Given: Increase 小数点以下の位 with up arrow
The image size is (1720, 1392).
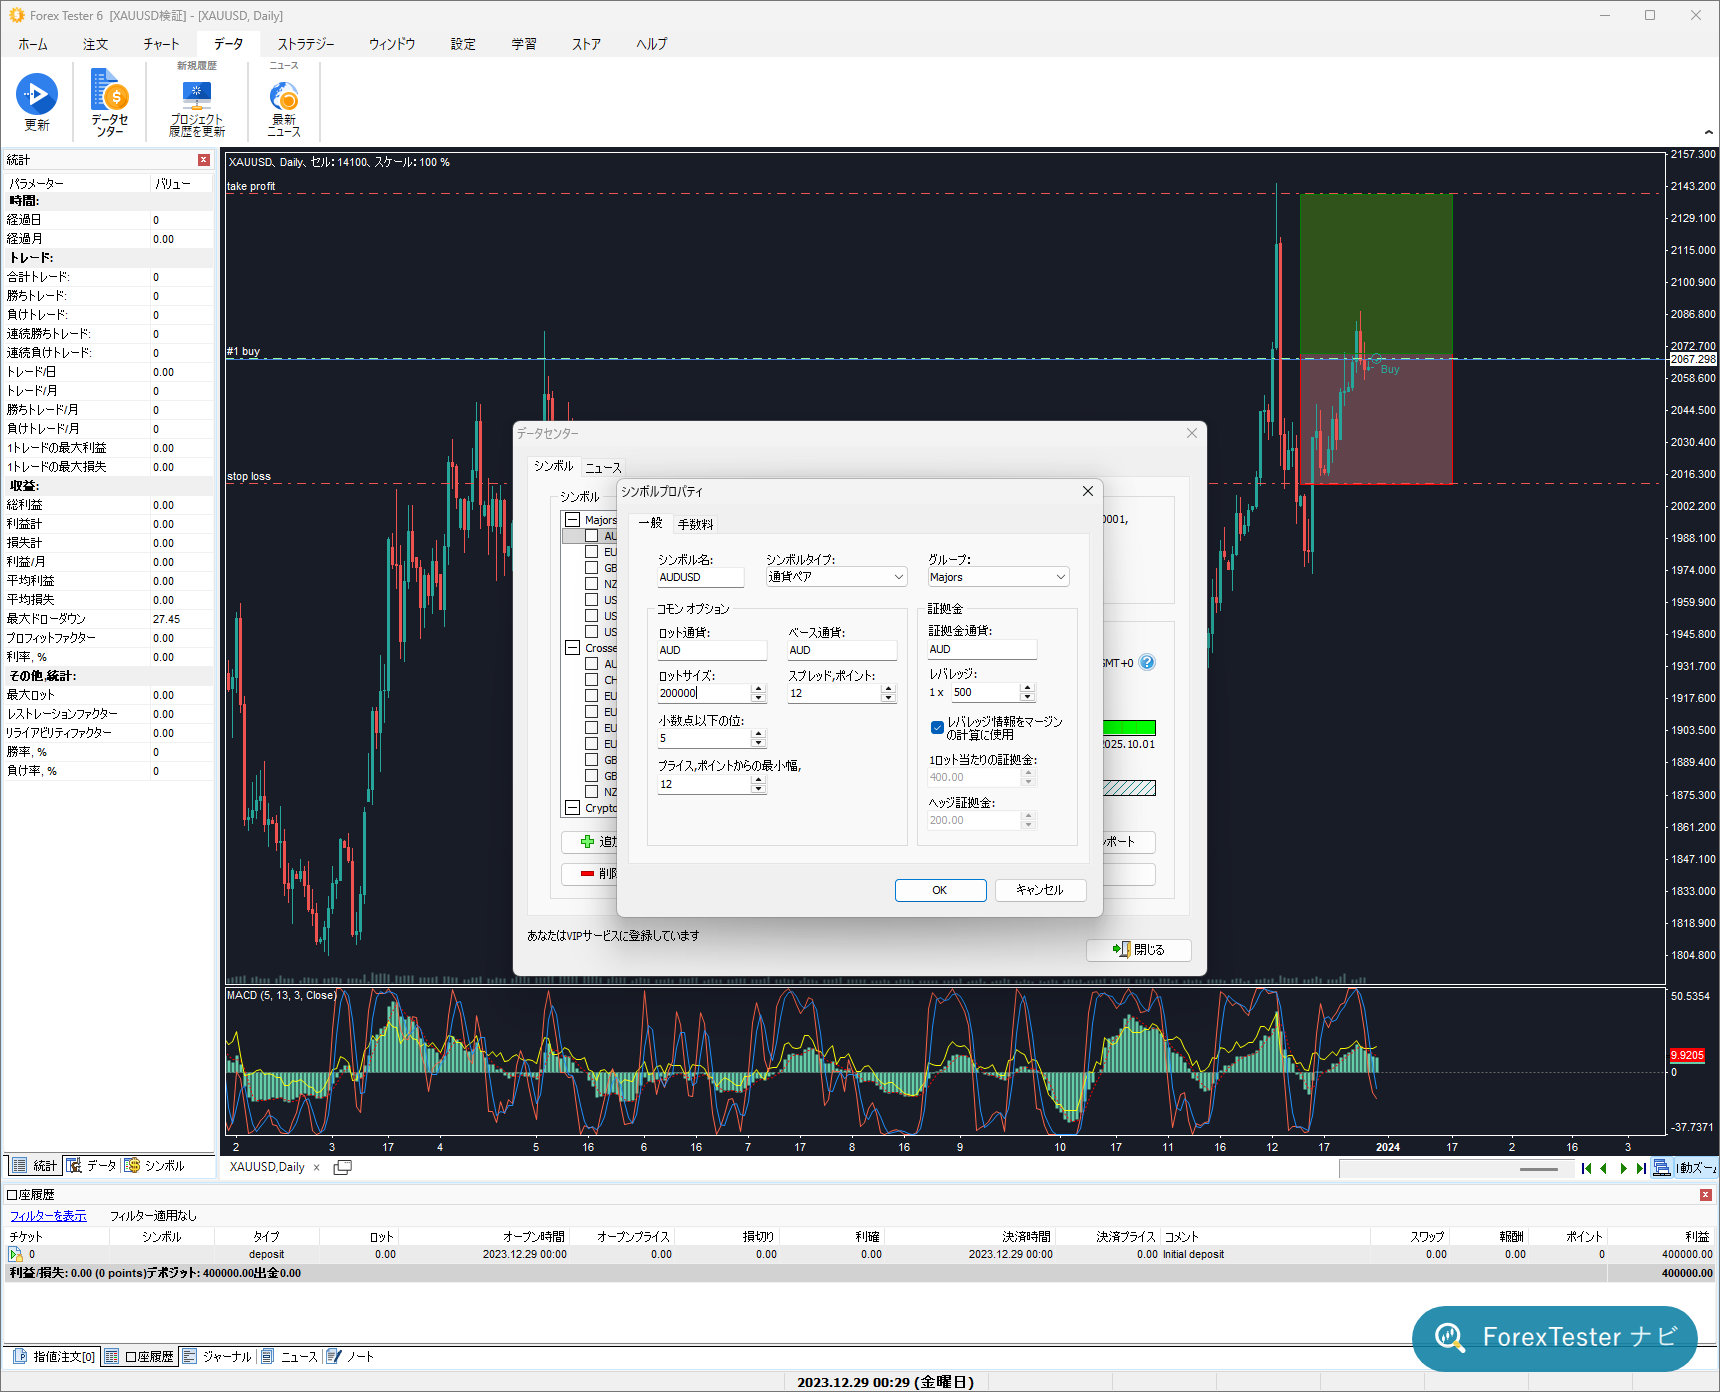Looking at the screenshot, I should click(x=758, y=734).
